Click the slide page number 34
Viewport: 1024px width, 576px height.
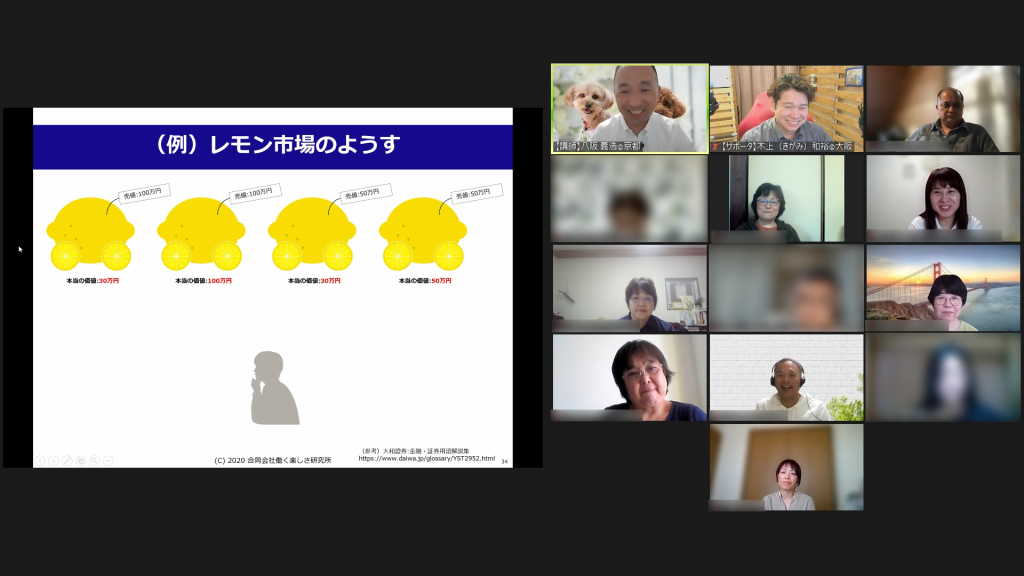click(x=504, y=461)
